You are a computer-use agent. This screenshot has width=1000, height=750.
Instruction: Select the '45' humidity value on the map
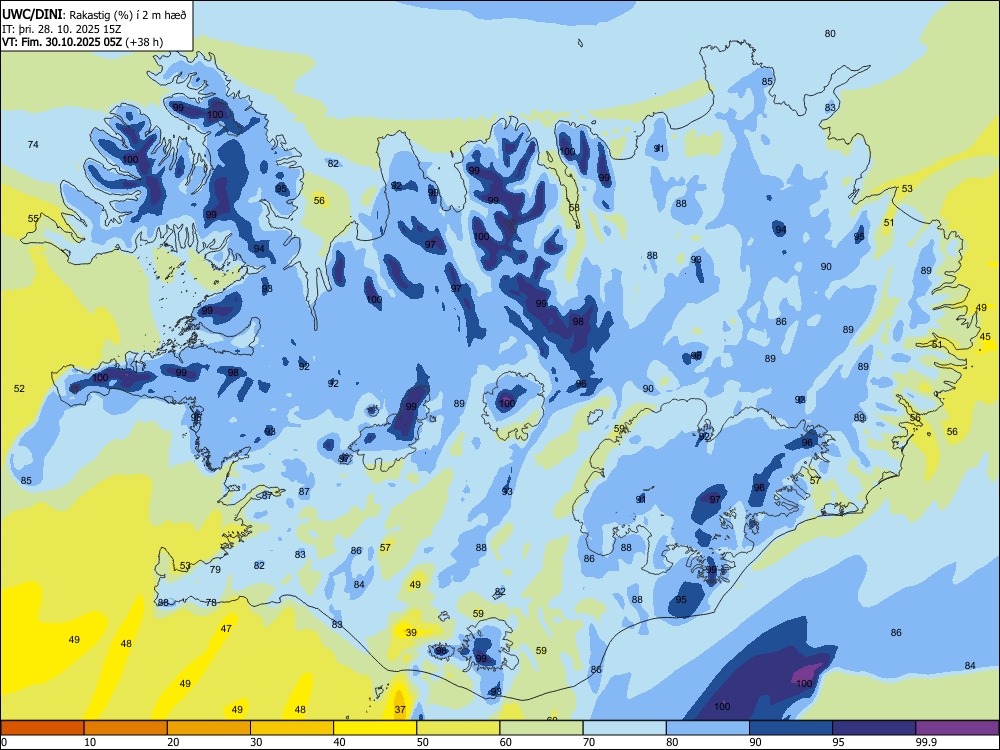coord(985,337)
